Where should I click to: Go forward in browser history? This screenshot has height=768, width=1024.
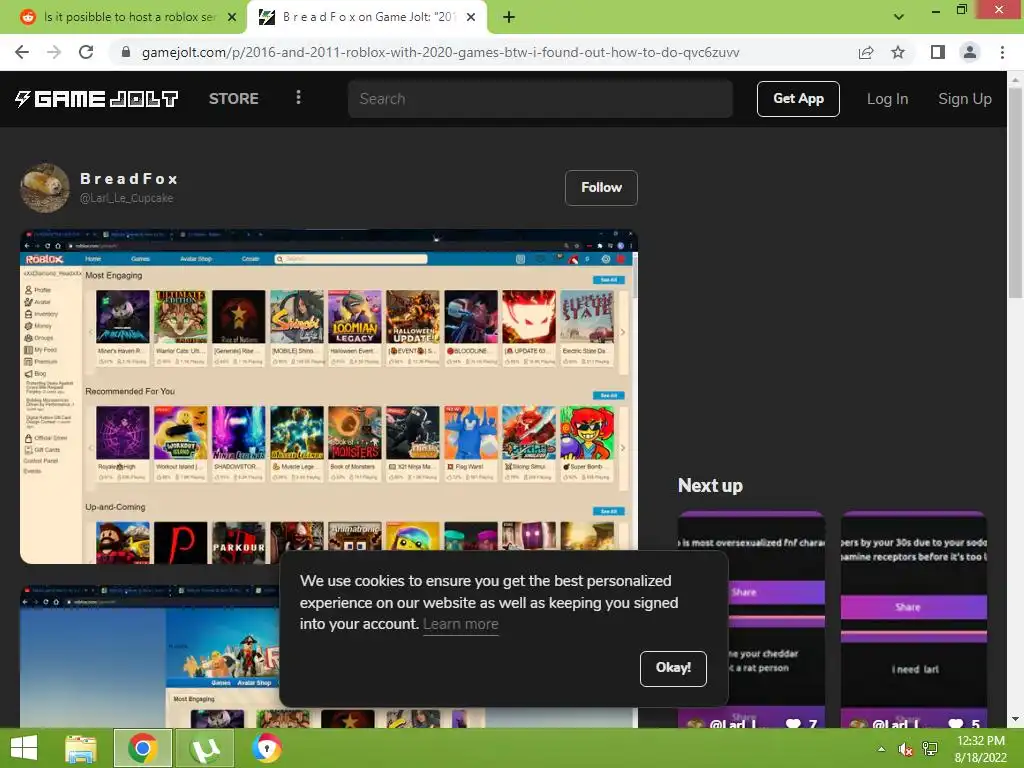pos(54,52)
